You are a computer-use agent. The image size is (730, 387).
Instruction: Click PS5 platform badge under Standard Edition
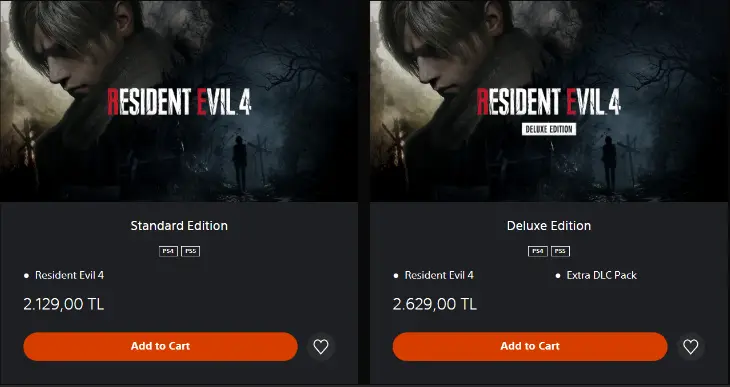190,251
